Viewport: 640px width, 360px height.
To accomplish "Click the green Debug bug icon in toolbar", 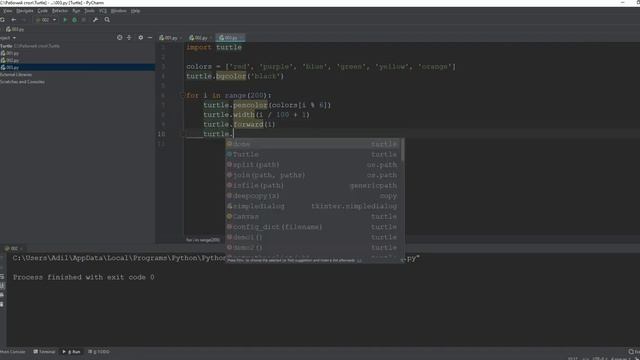I will (x=74, y=20).
